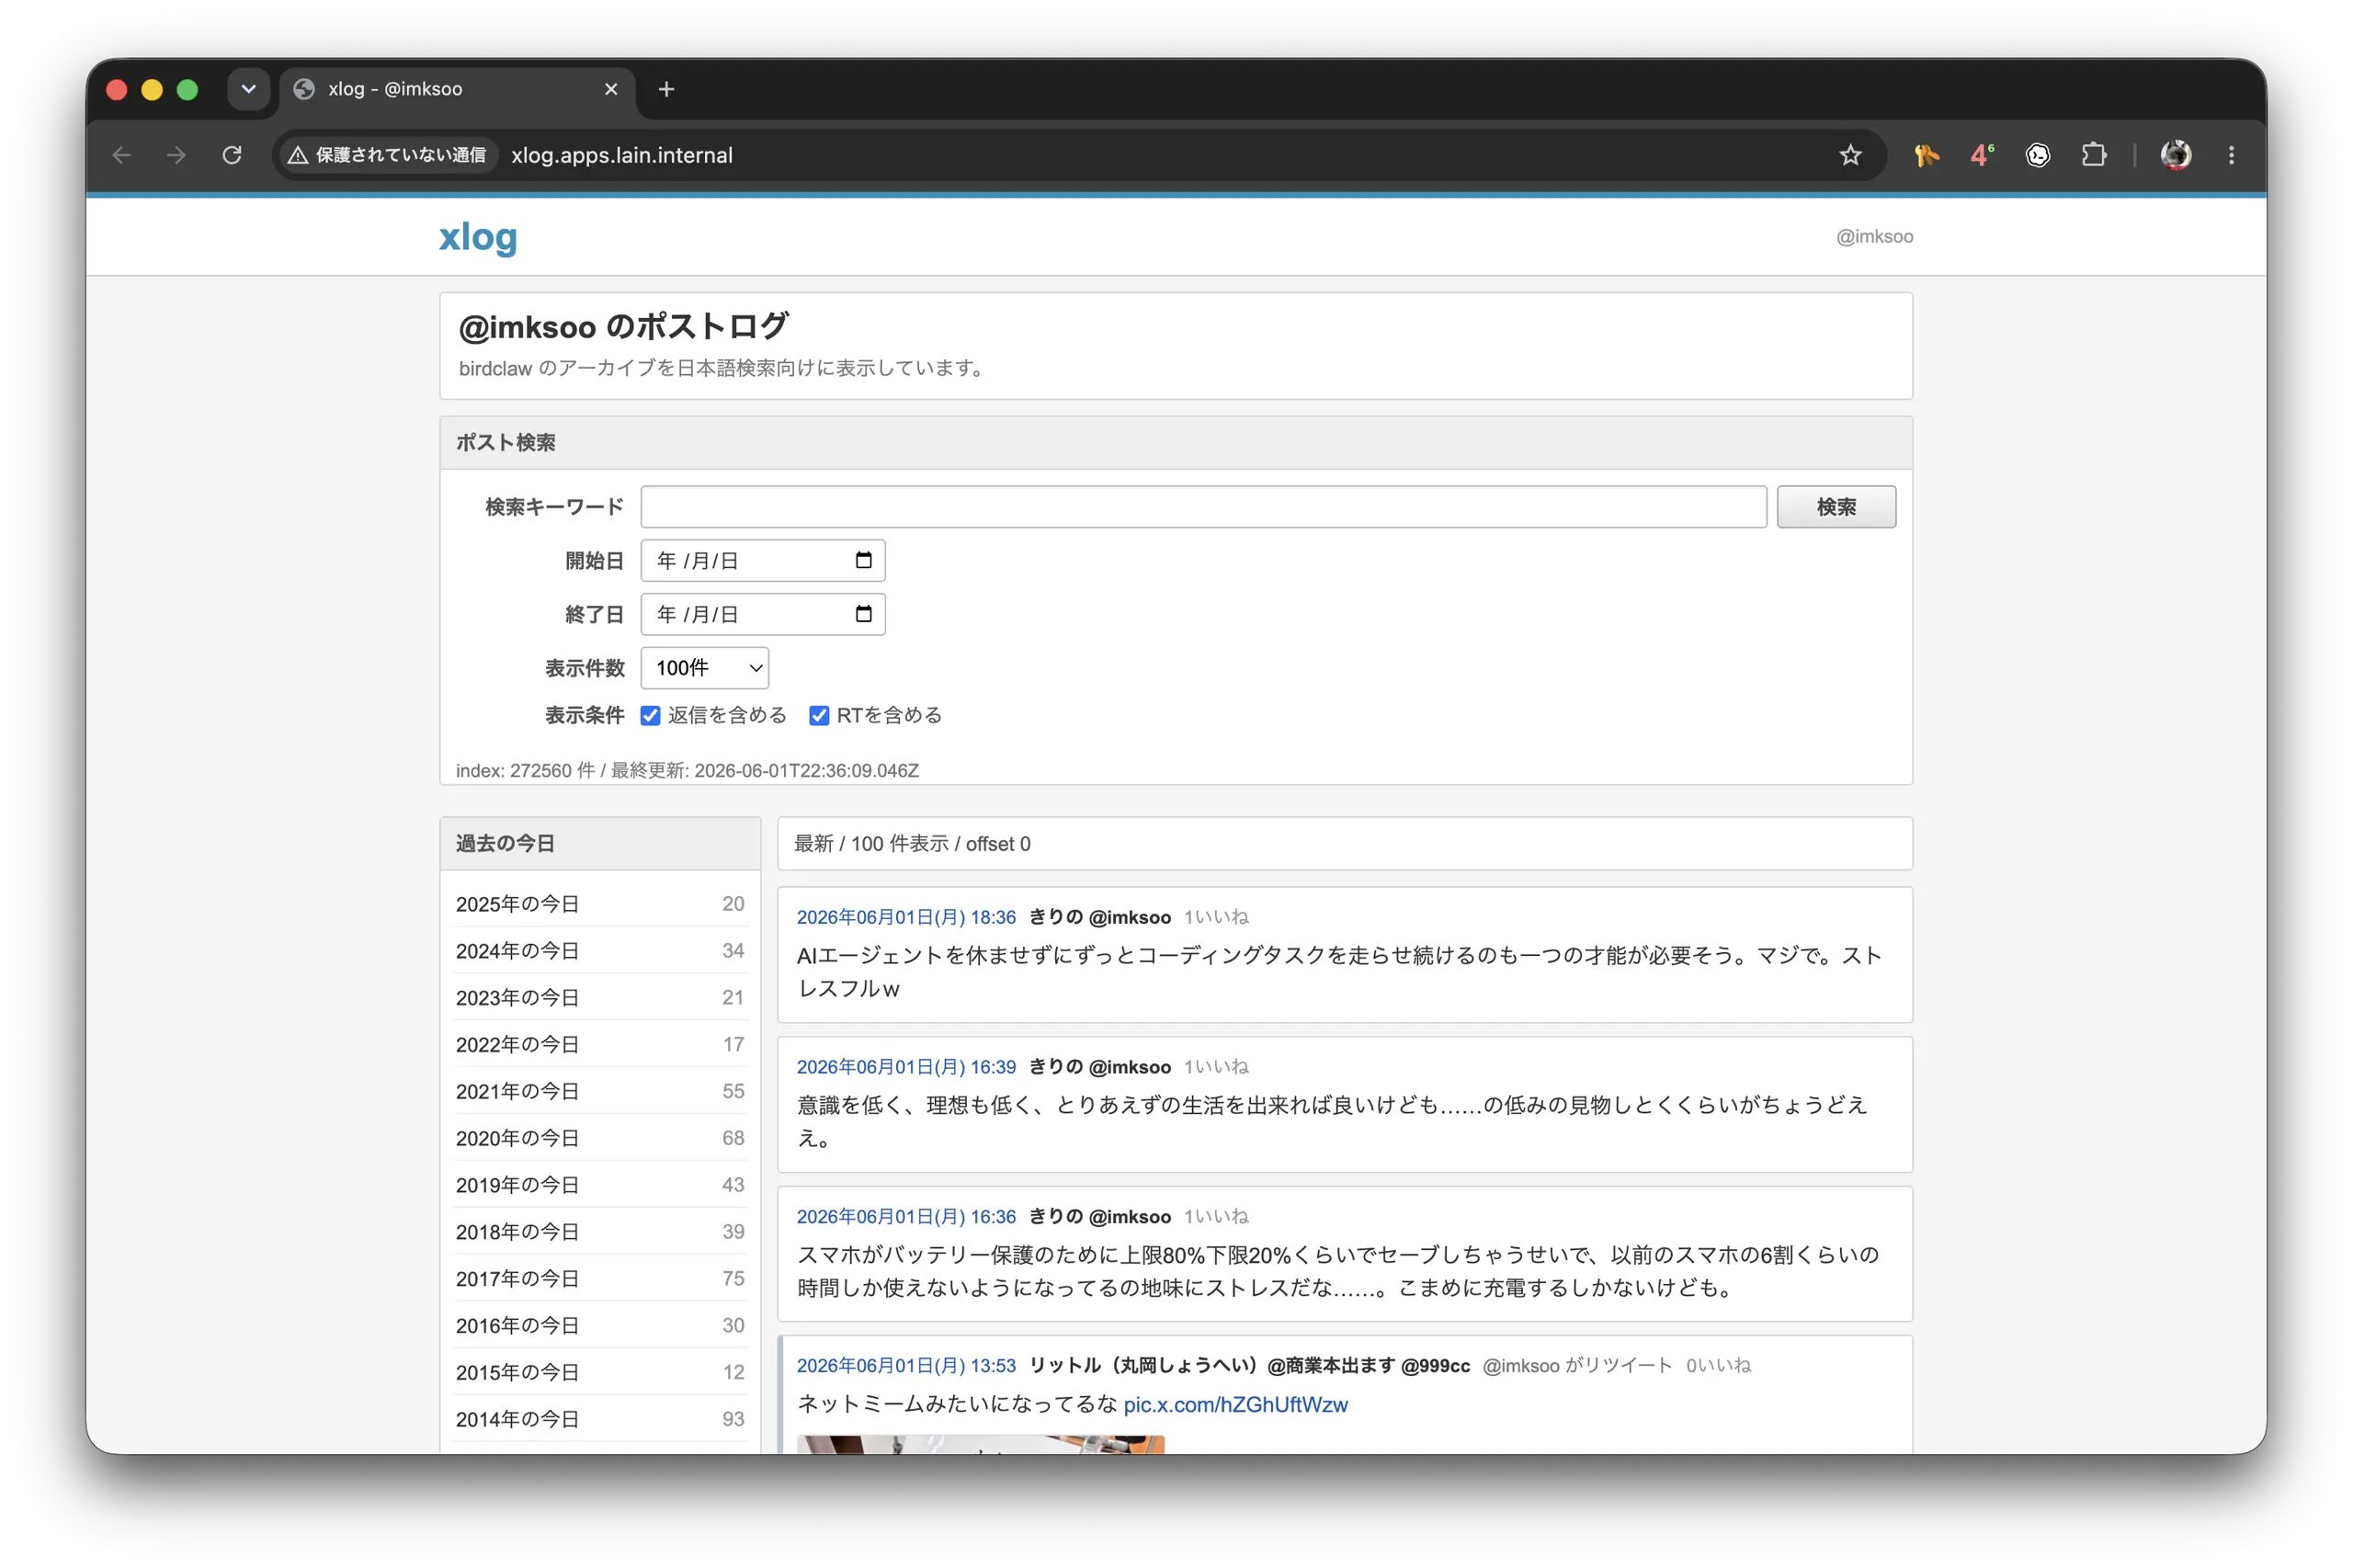2353x1568 pixels.
Task: Click the 意識を低く、理想も低く post text
Action: pos(1332,1121)
